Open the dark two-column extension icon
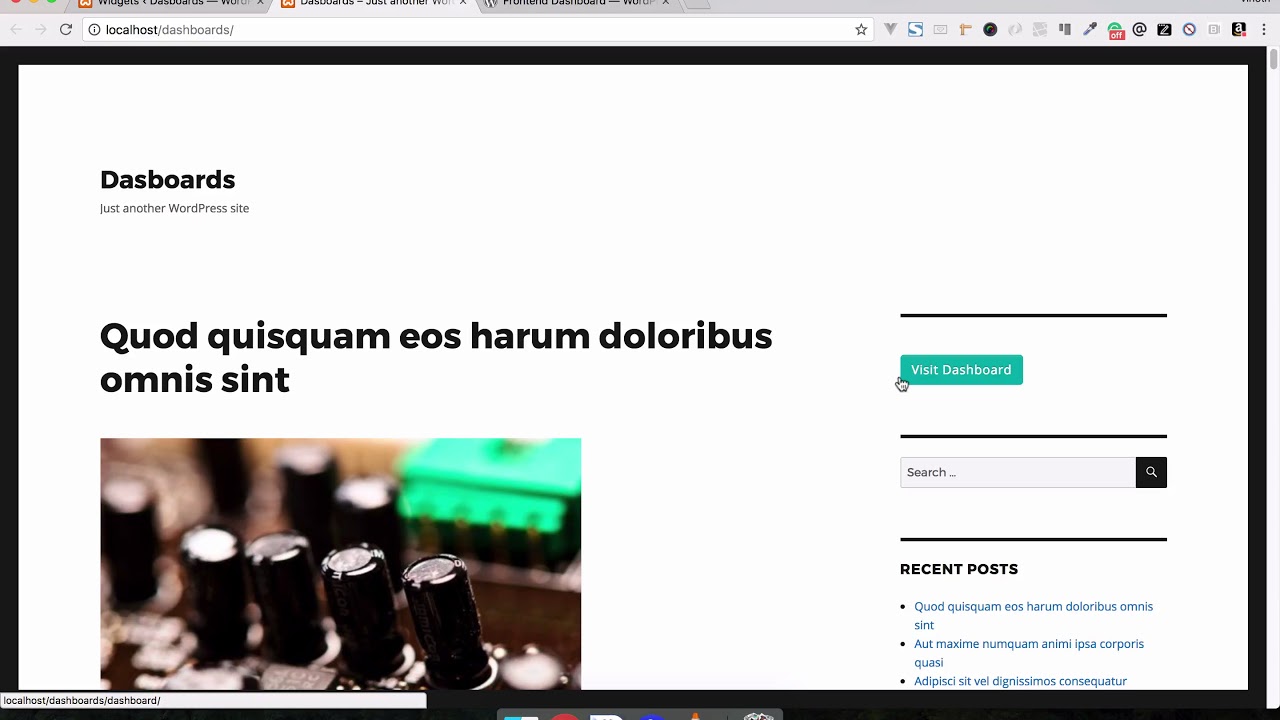1280x720 pixels. (1065, 30)
